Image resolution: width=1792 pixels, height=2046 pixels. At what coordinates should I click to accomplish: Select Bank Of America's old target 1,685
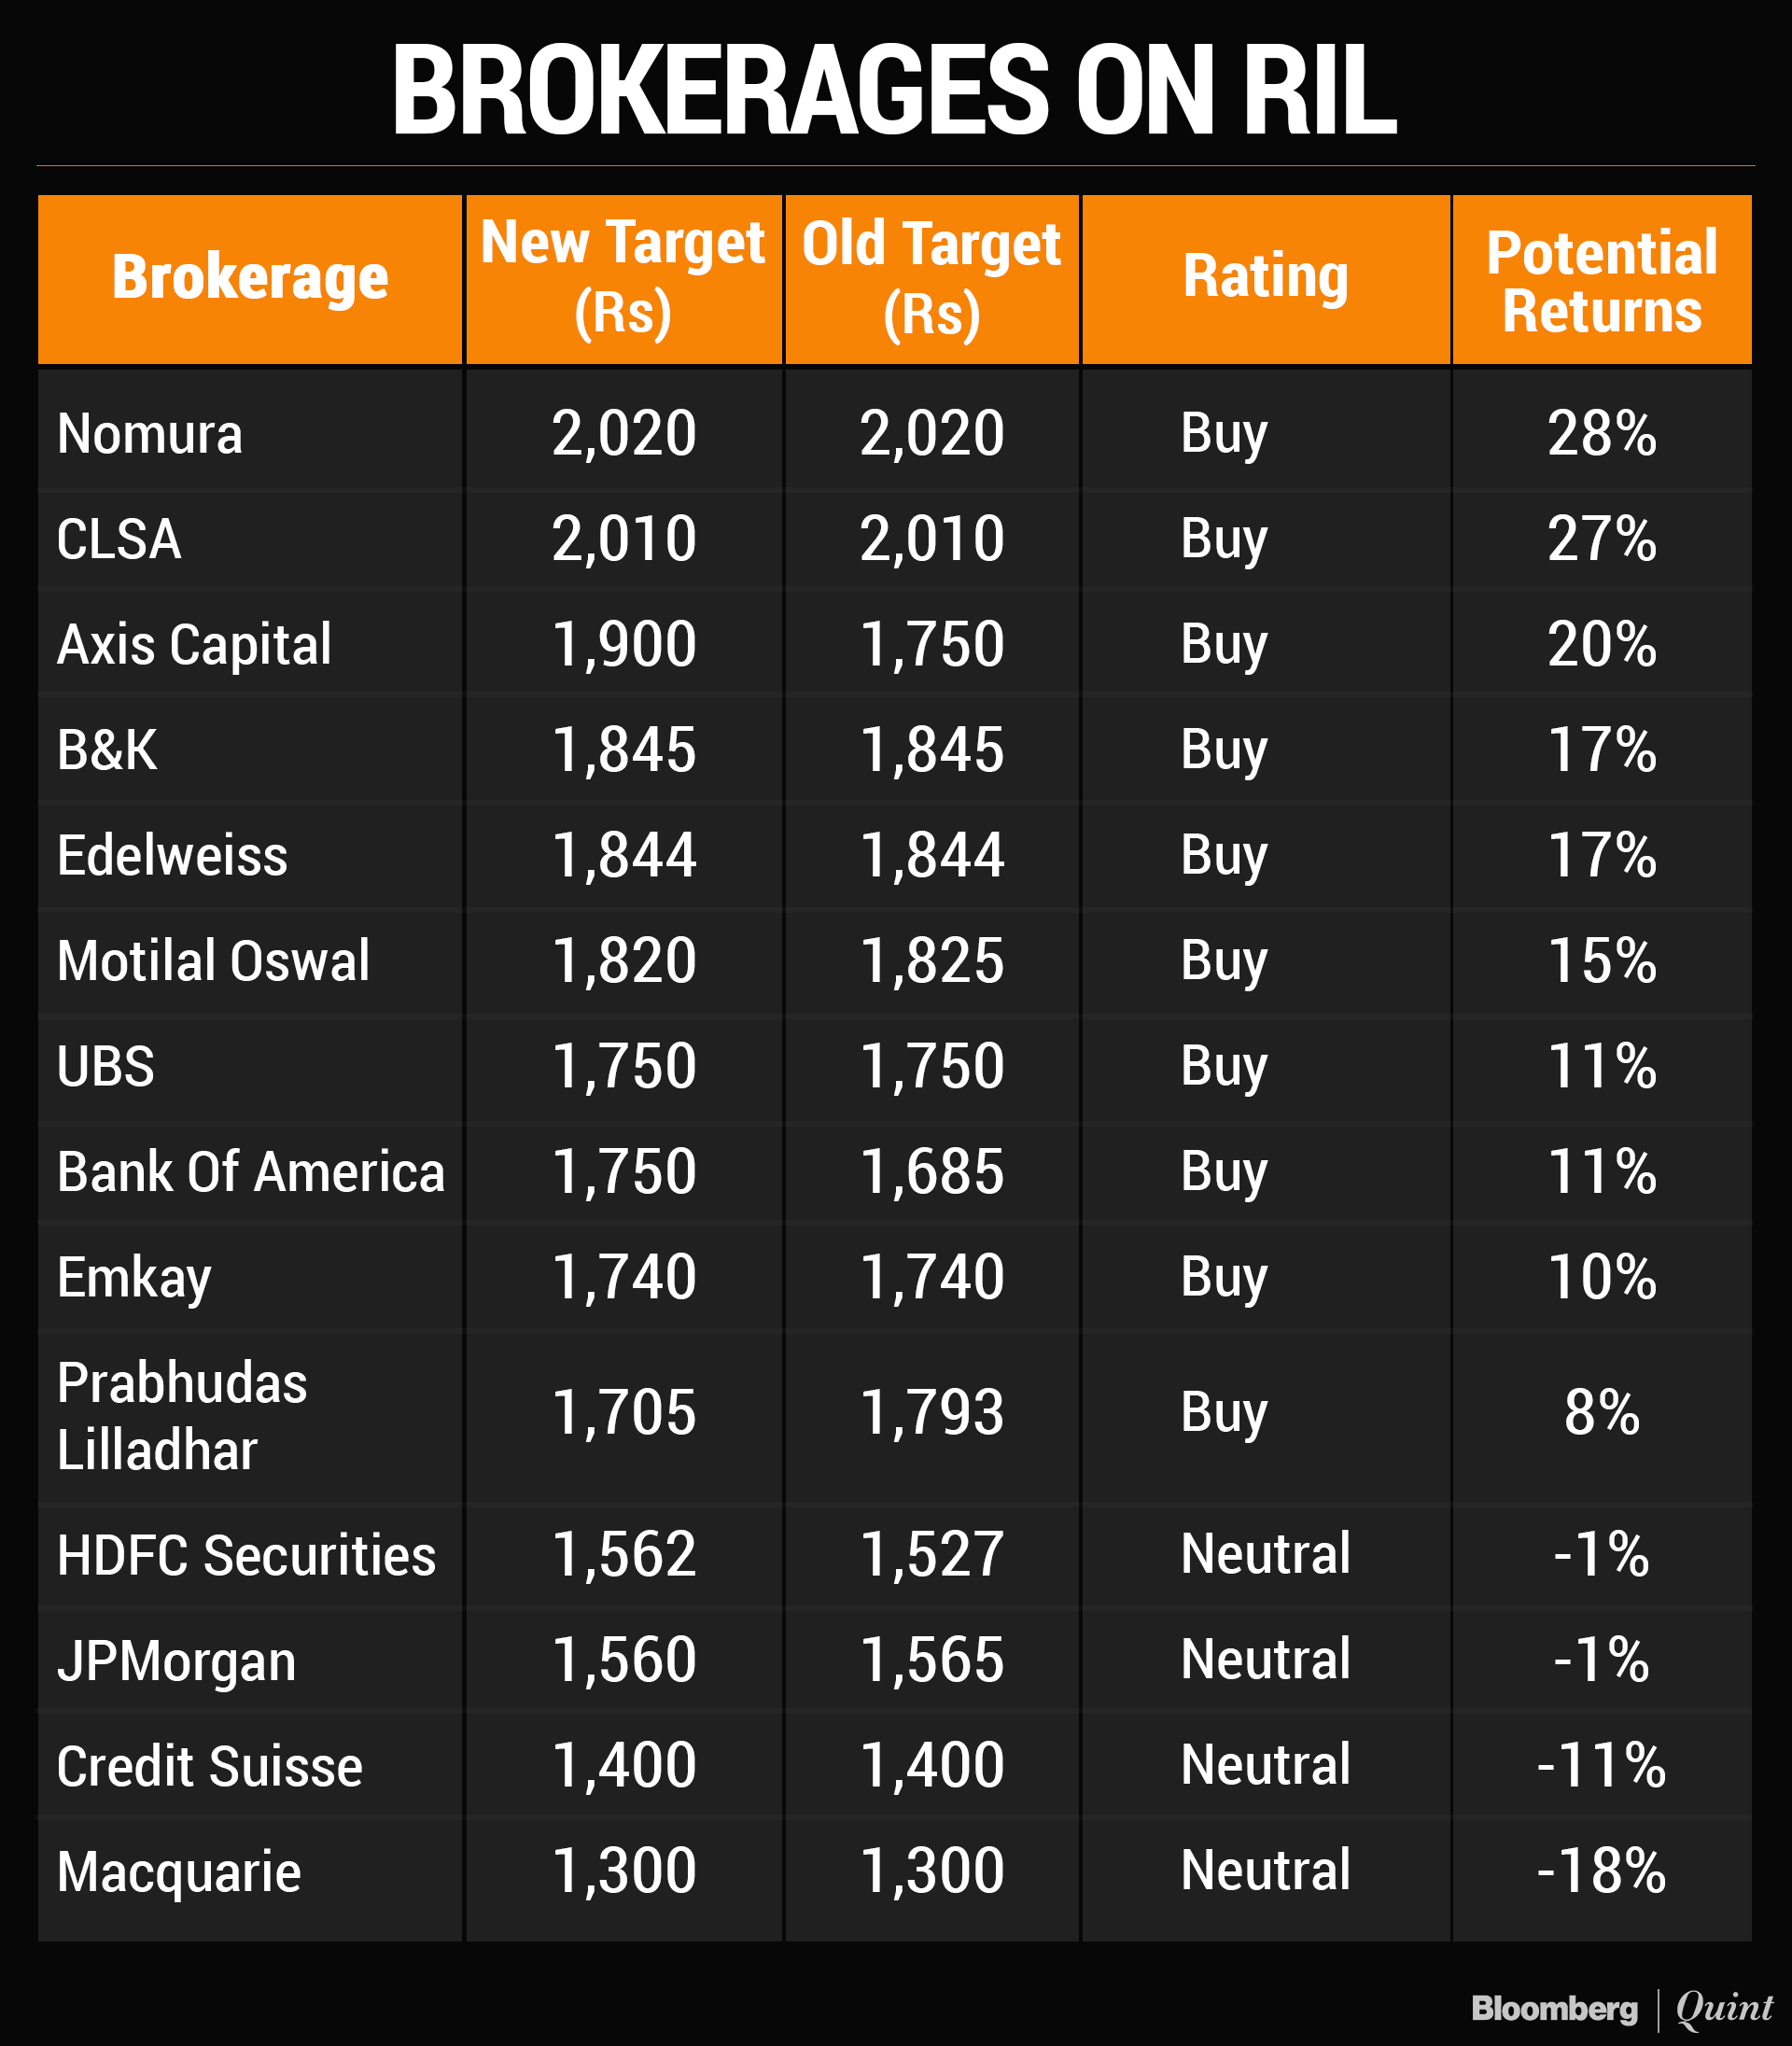932,1172
